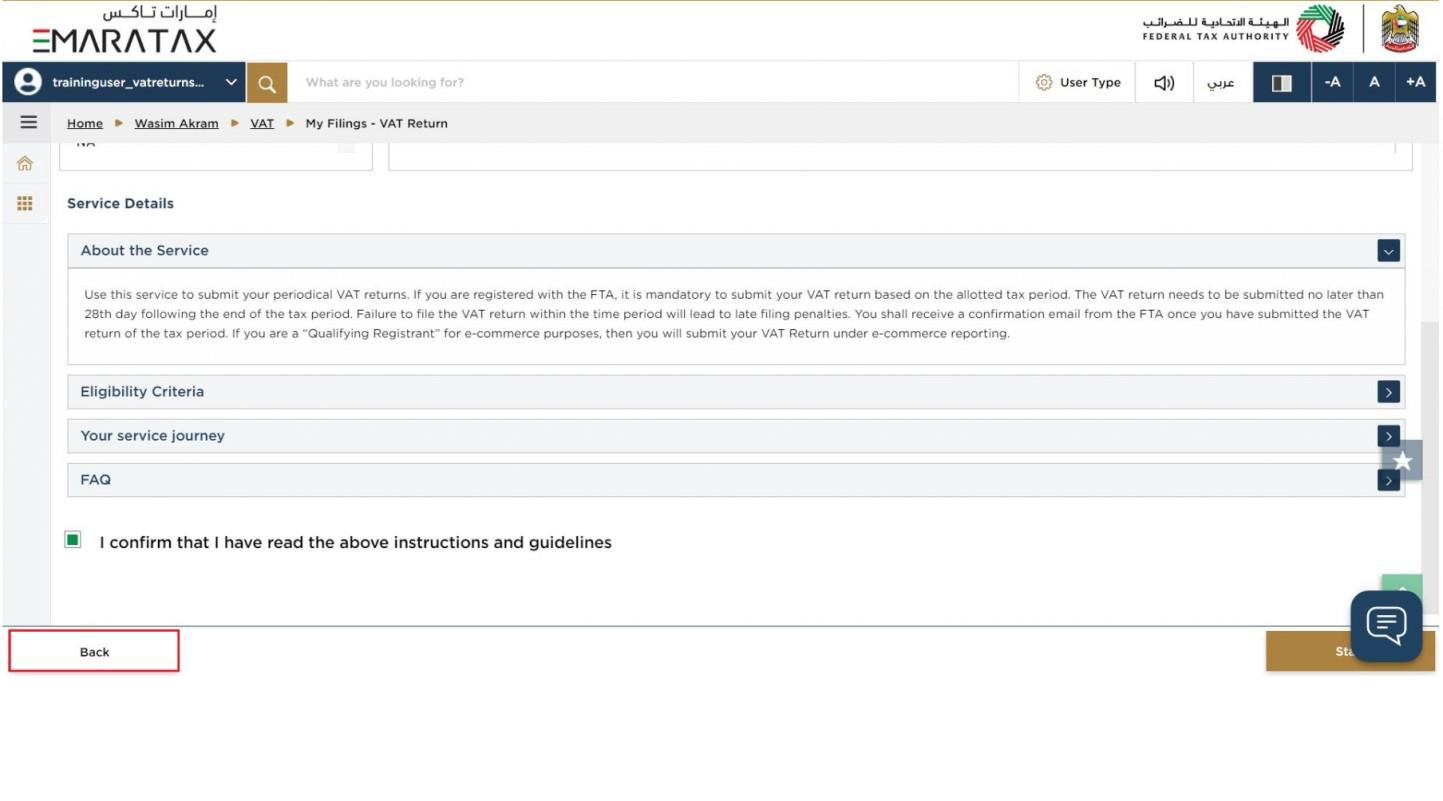
Task: Focus the 'What are you looking for?' search field
Action: (653, 83)
